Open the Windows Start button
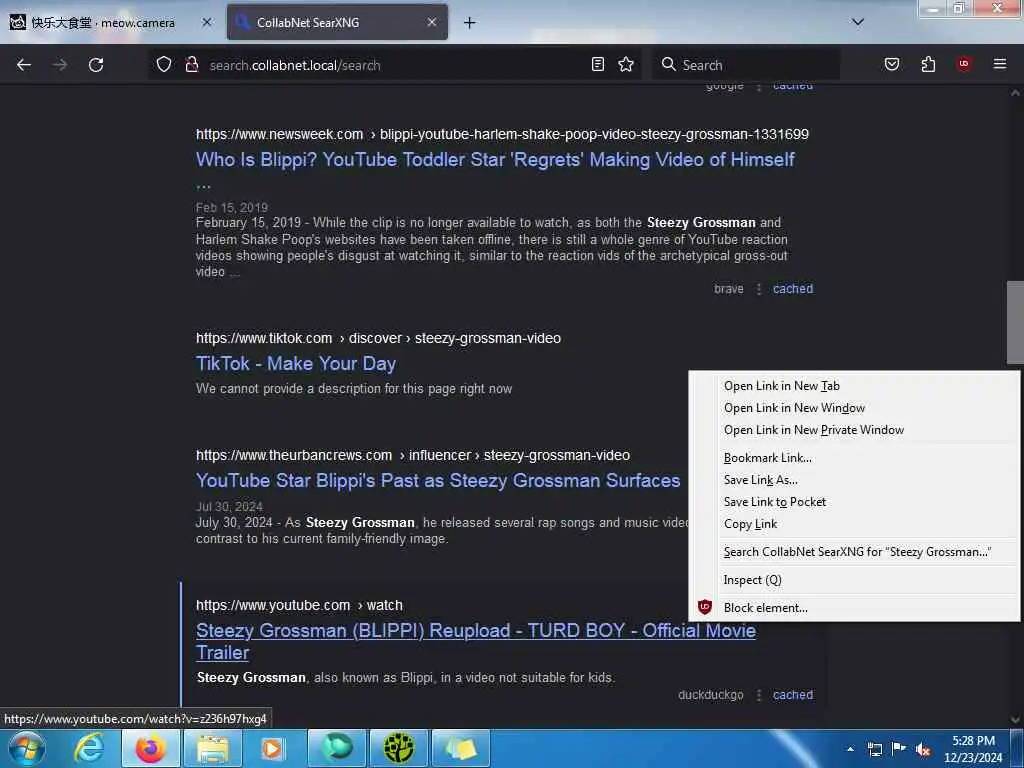Image resolution: width=1024 pixels, height=768 pixels. tap(27, 748)
